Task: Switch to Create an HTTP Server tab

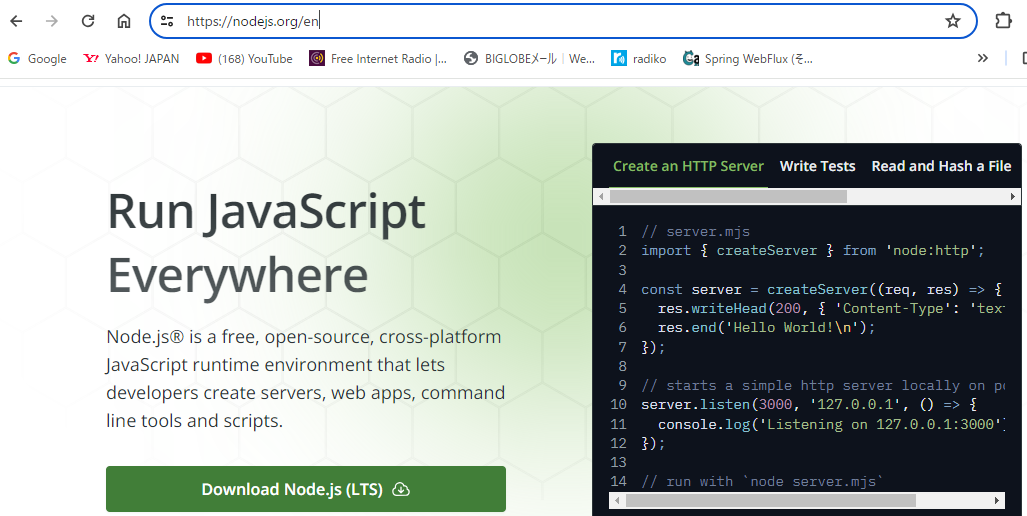Action: point(688,166)
